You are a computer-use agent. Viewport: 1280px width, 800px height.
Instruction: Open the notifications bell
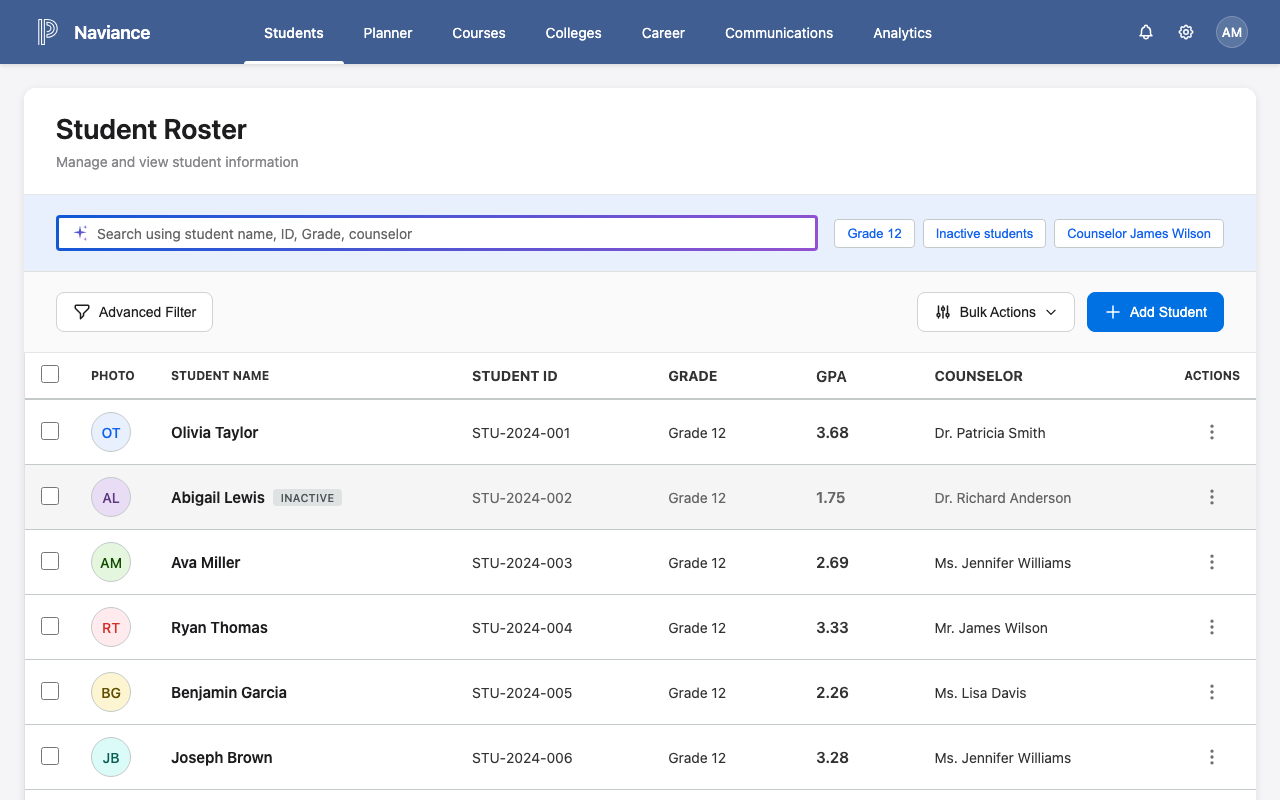(x=1146, y=32)
